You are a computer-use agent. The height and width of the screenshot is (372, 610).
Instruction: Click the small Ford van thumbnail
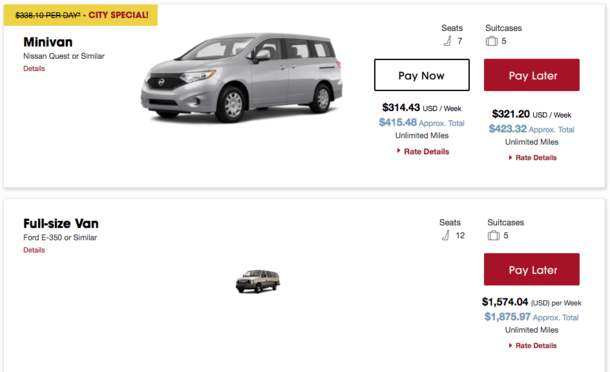pyautogui.click(x=258, y=281)
